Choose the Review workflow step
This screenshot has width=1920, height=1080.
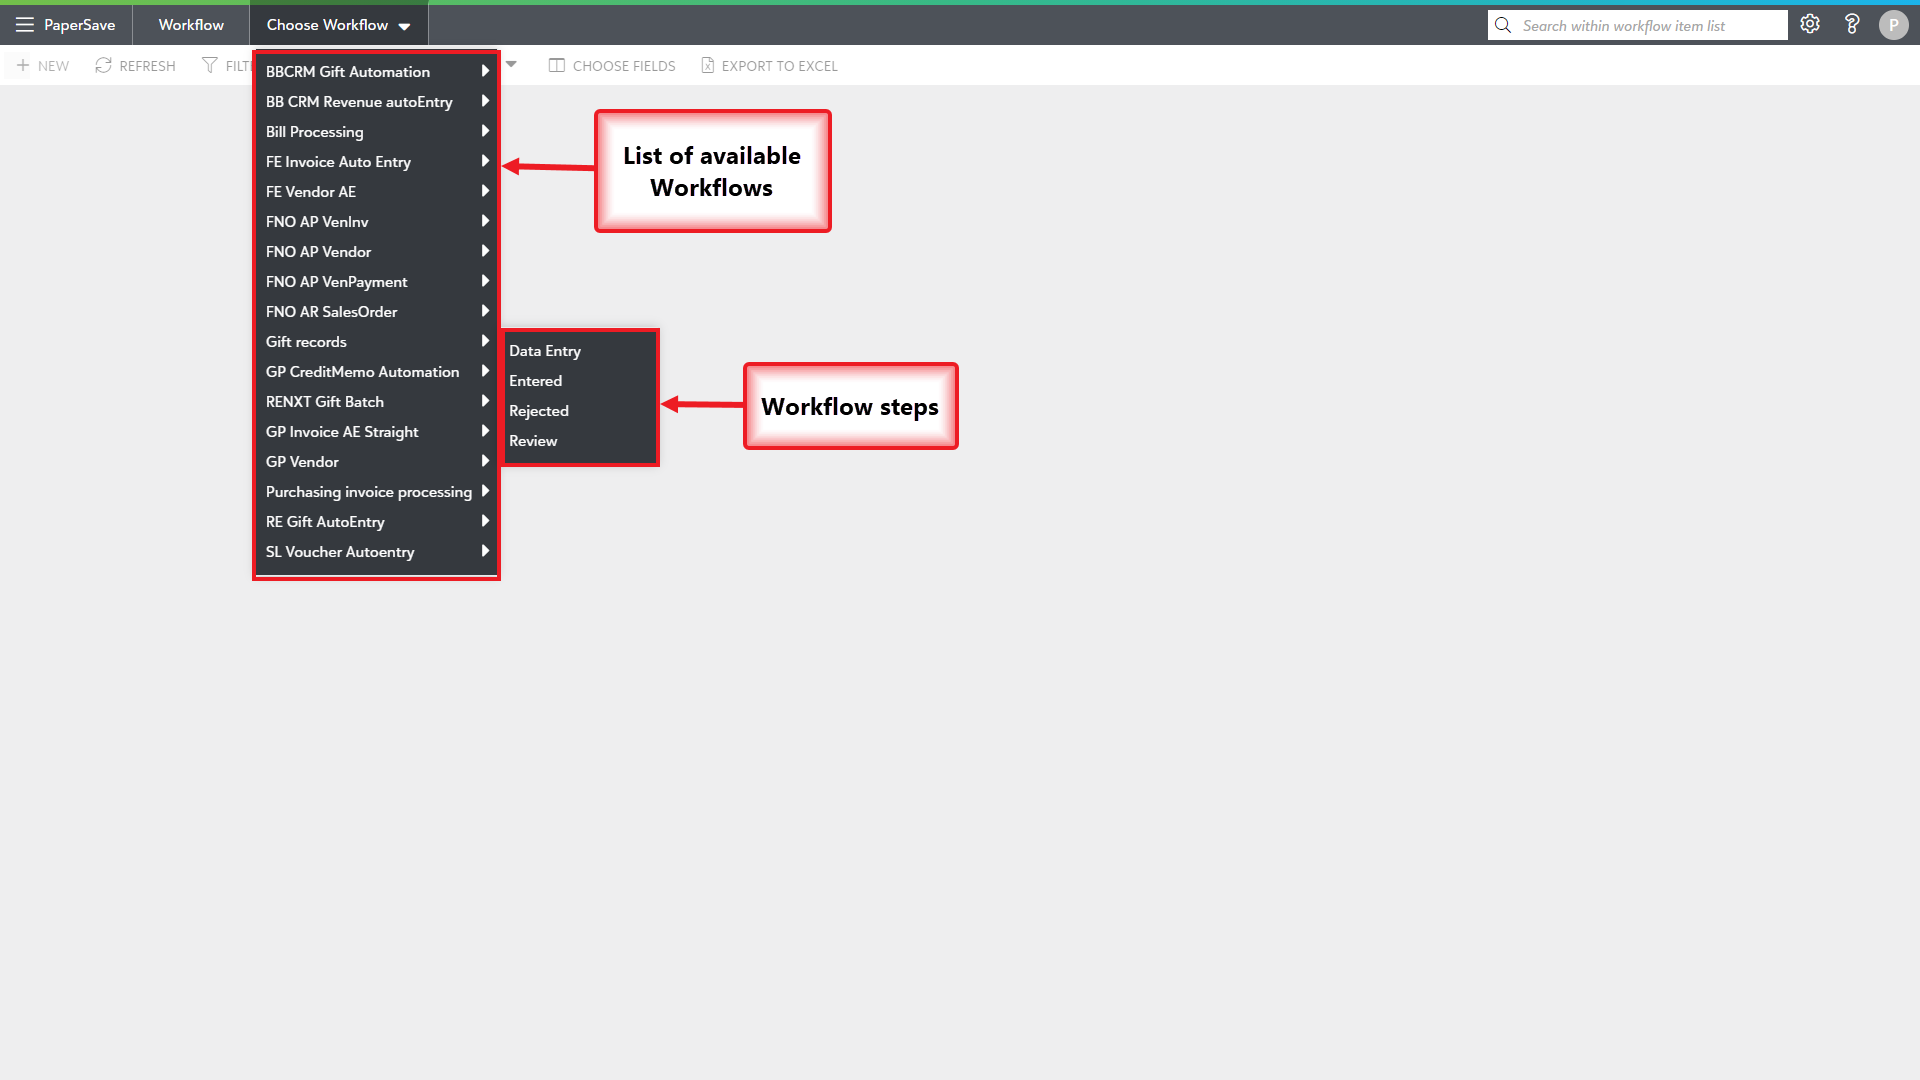pos(533,441)
